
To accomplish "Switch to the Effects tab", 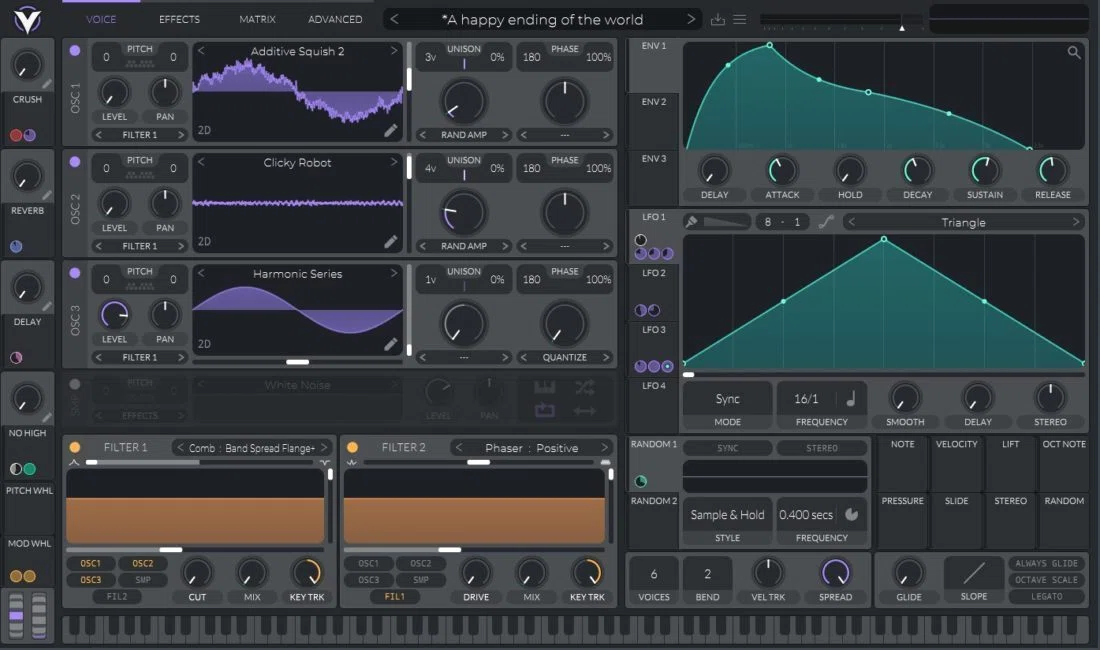I will 179,19.
